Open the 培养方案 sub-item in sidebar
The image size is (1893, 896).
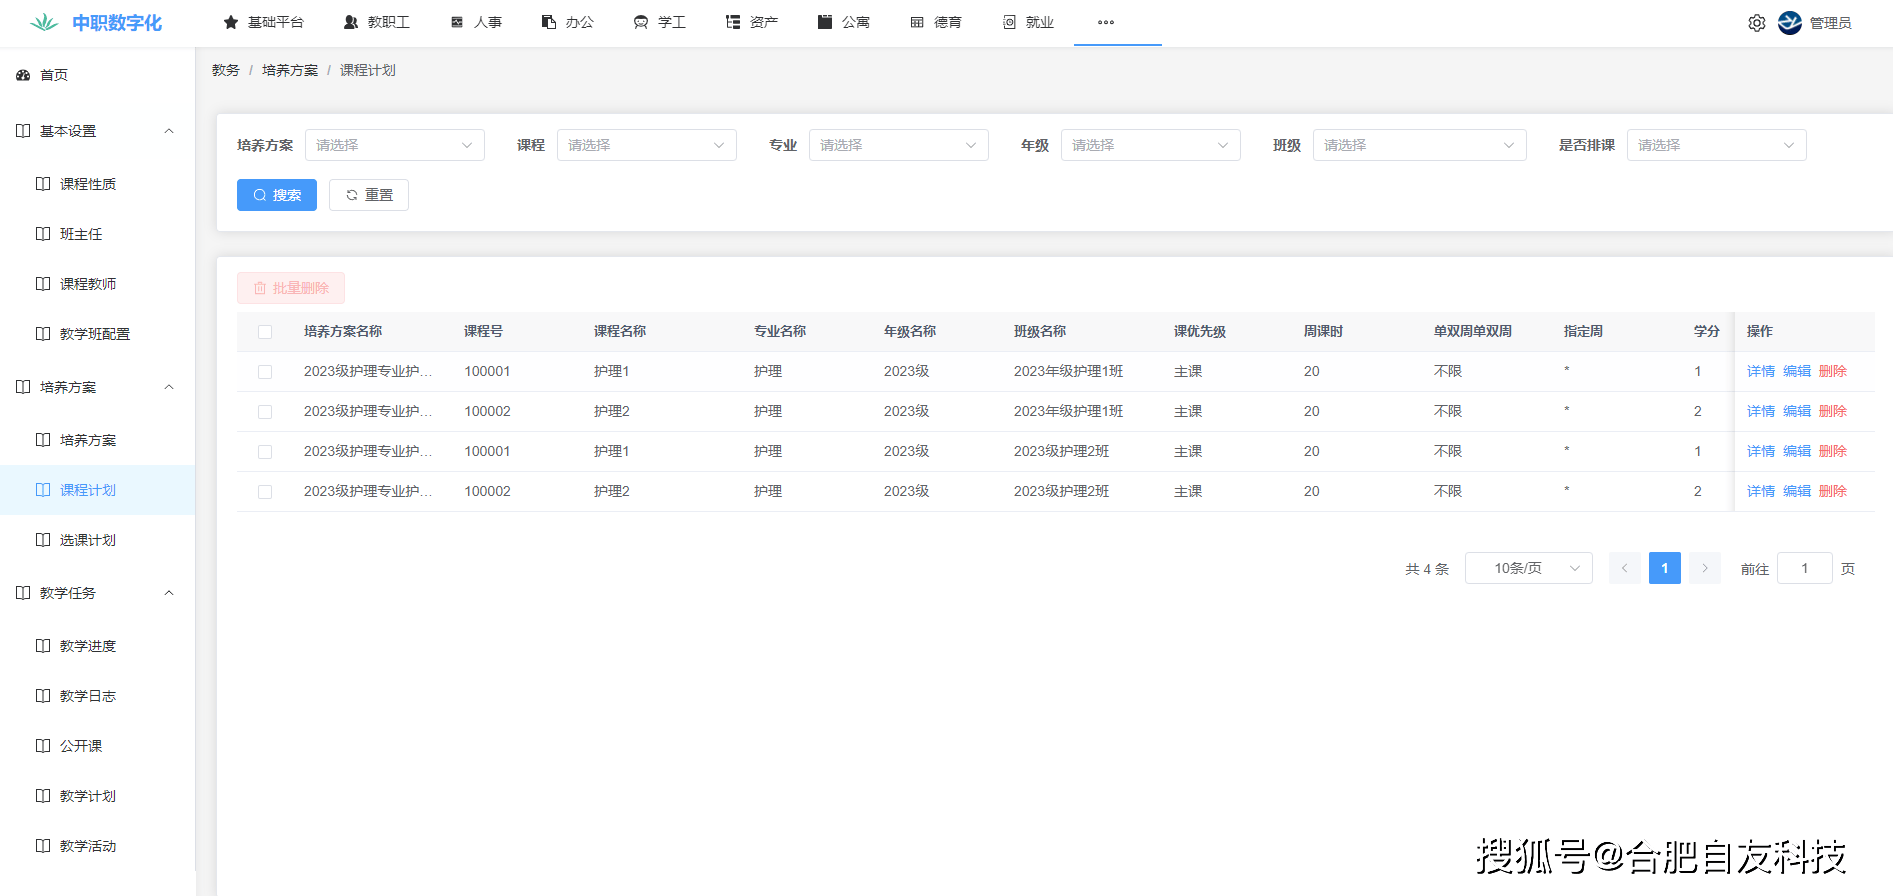97,440
